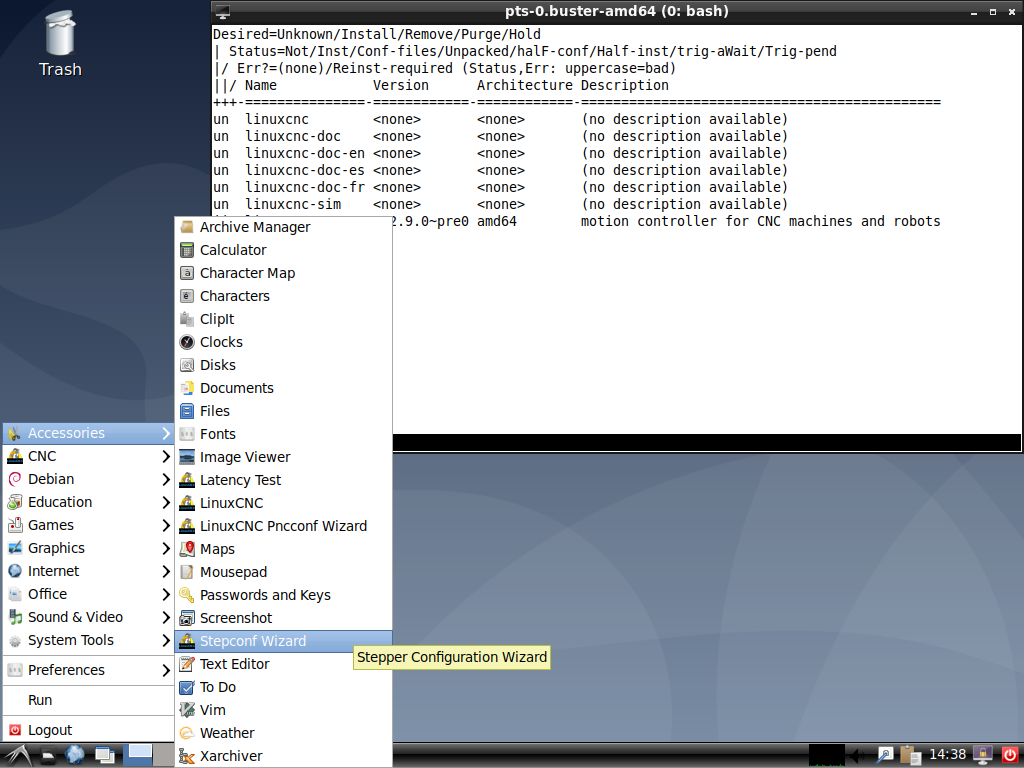Expand the CNC submenu

[88, 456]
